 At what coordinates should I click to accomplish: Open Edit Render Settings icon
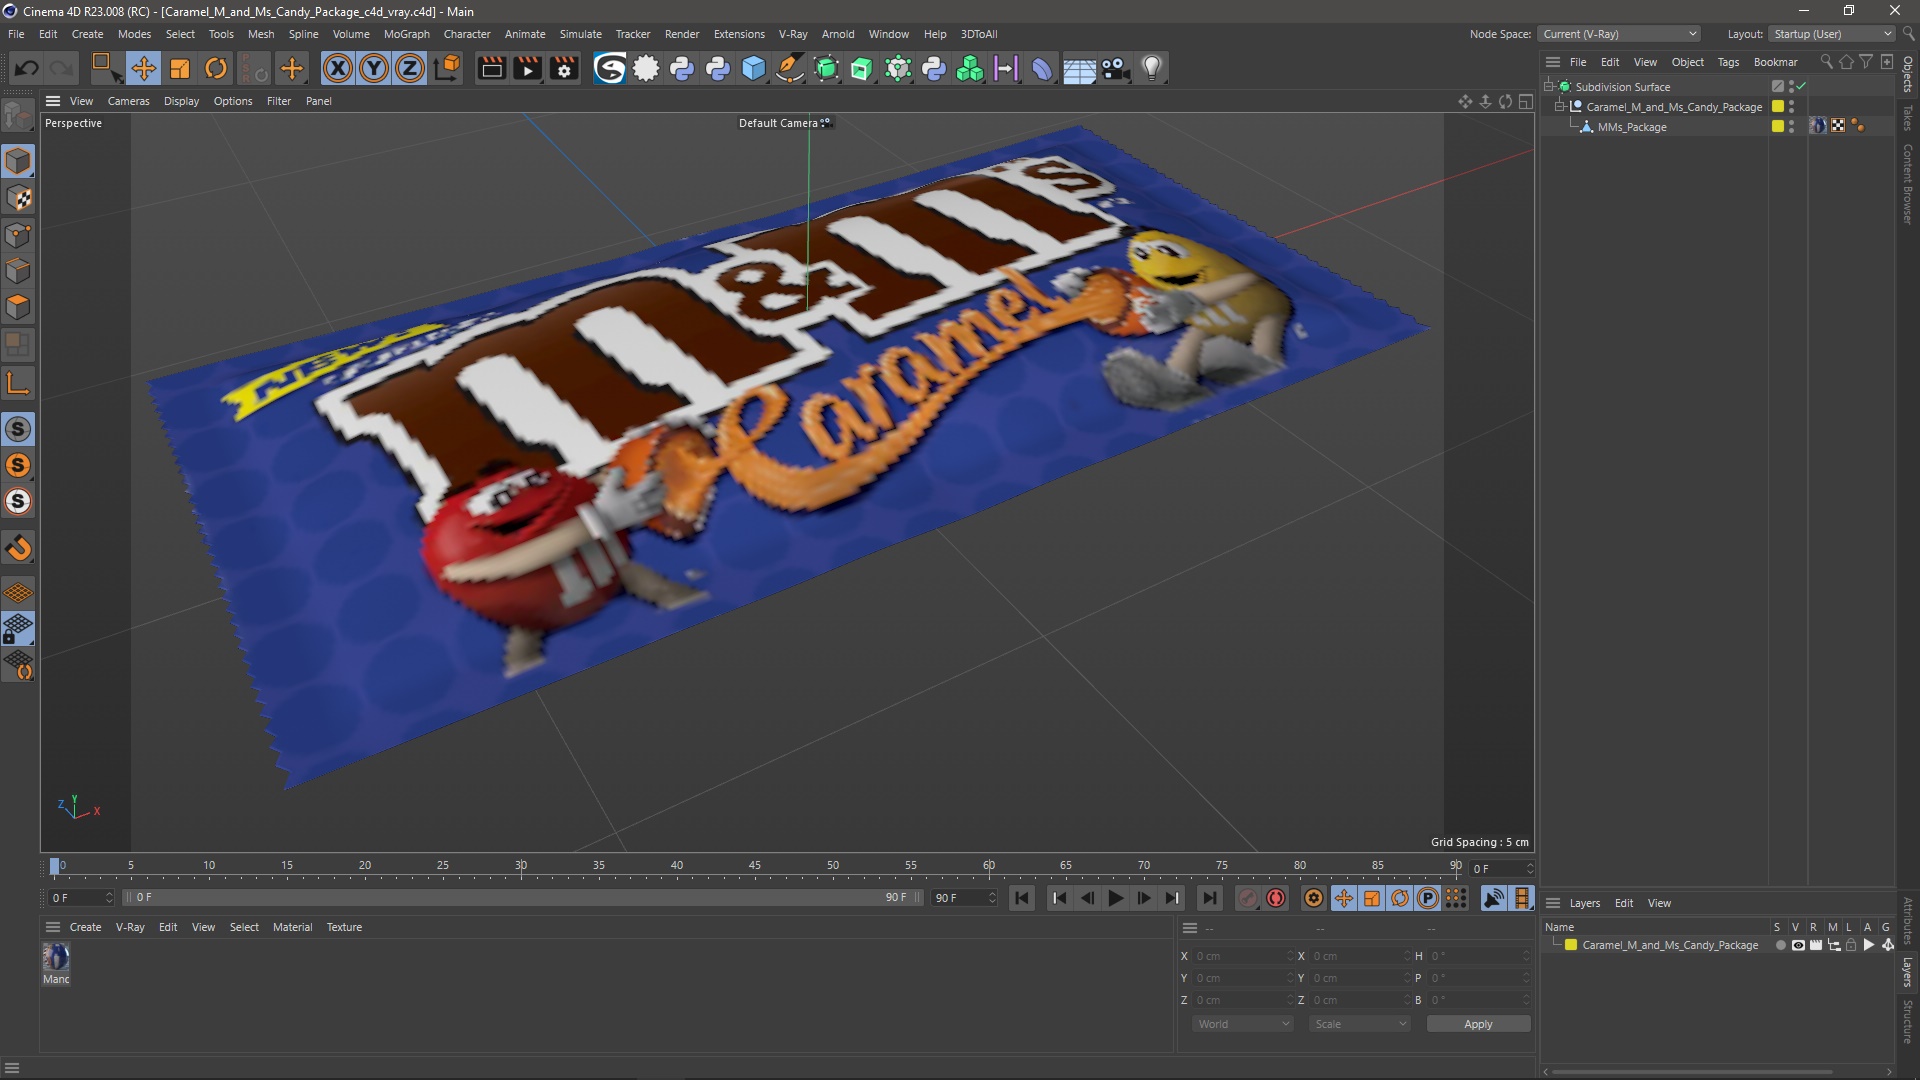(564, 68)
